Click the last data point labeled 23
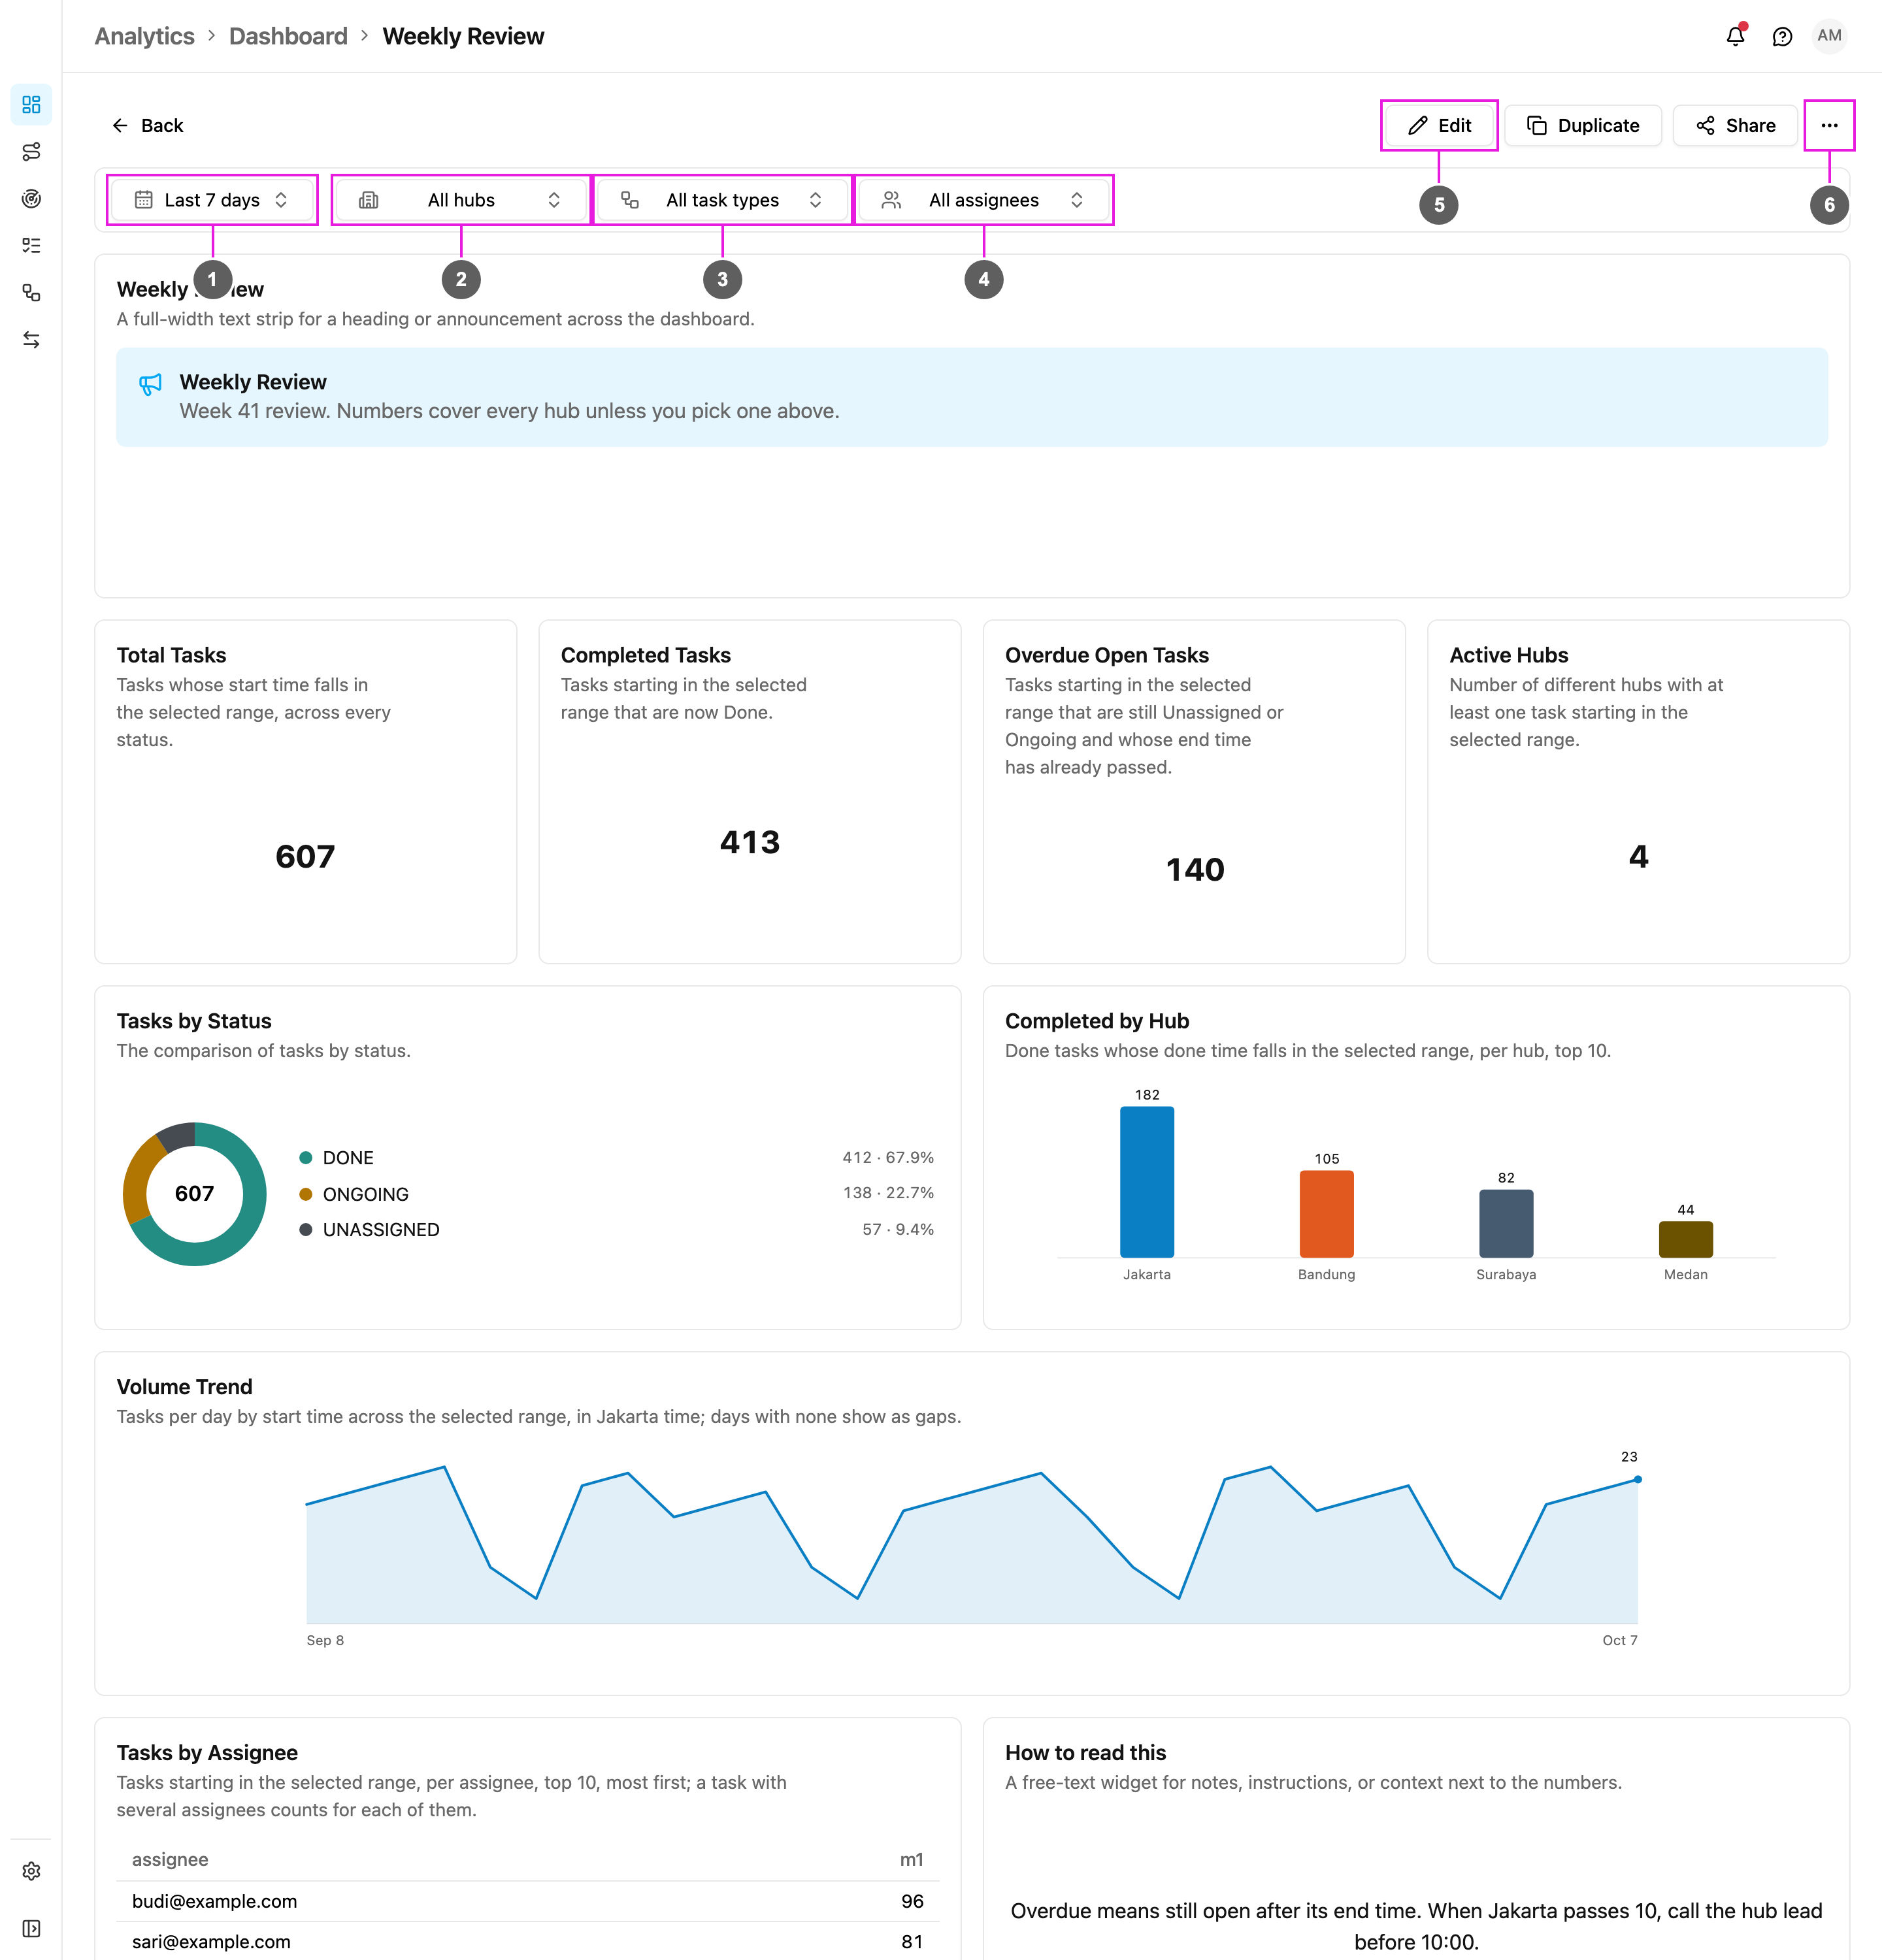The image size is (1882, 1960). [x=1637, y=1479]
